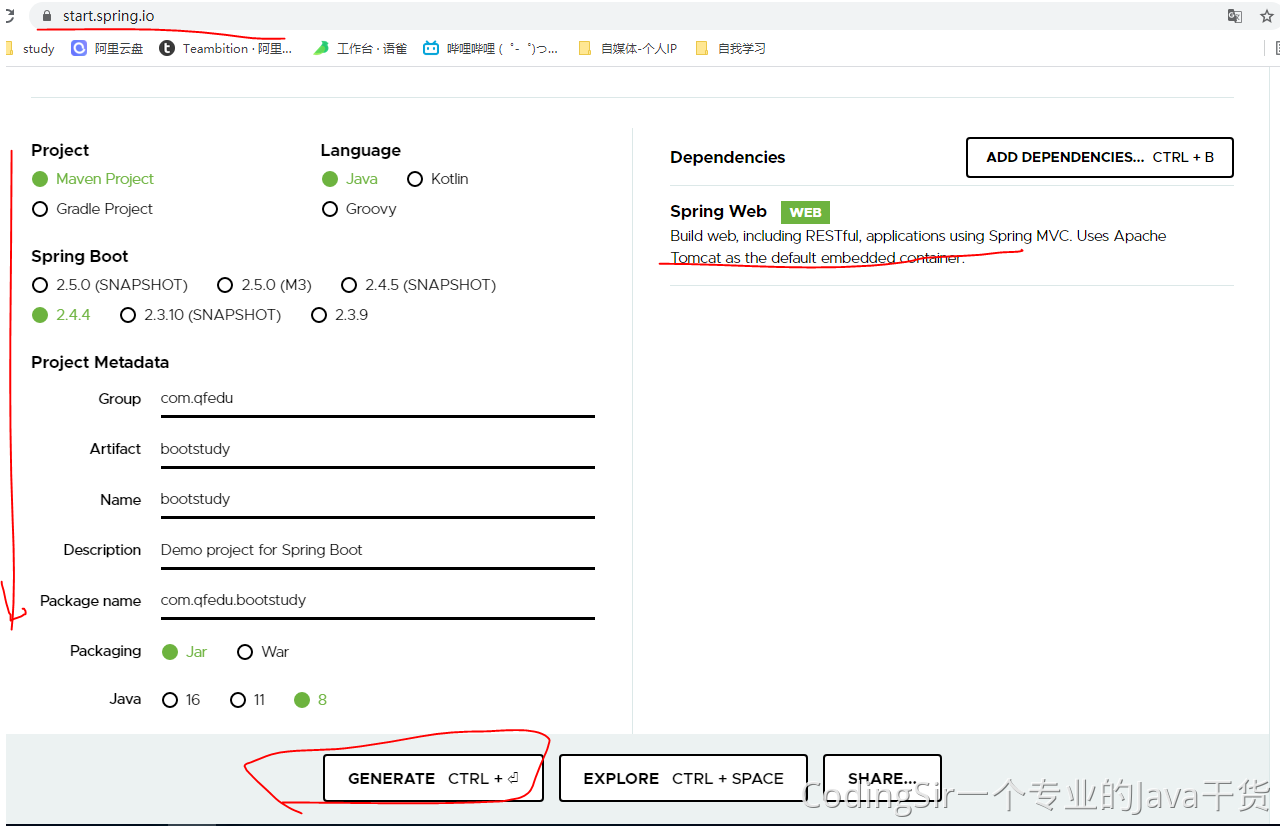The width and height of the screenshot is (1280, 826).
Task: Select Java version 11
Action: pos(248,700)
